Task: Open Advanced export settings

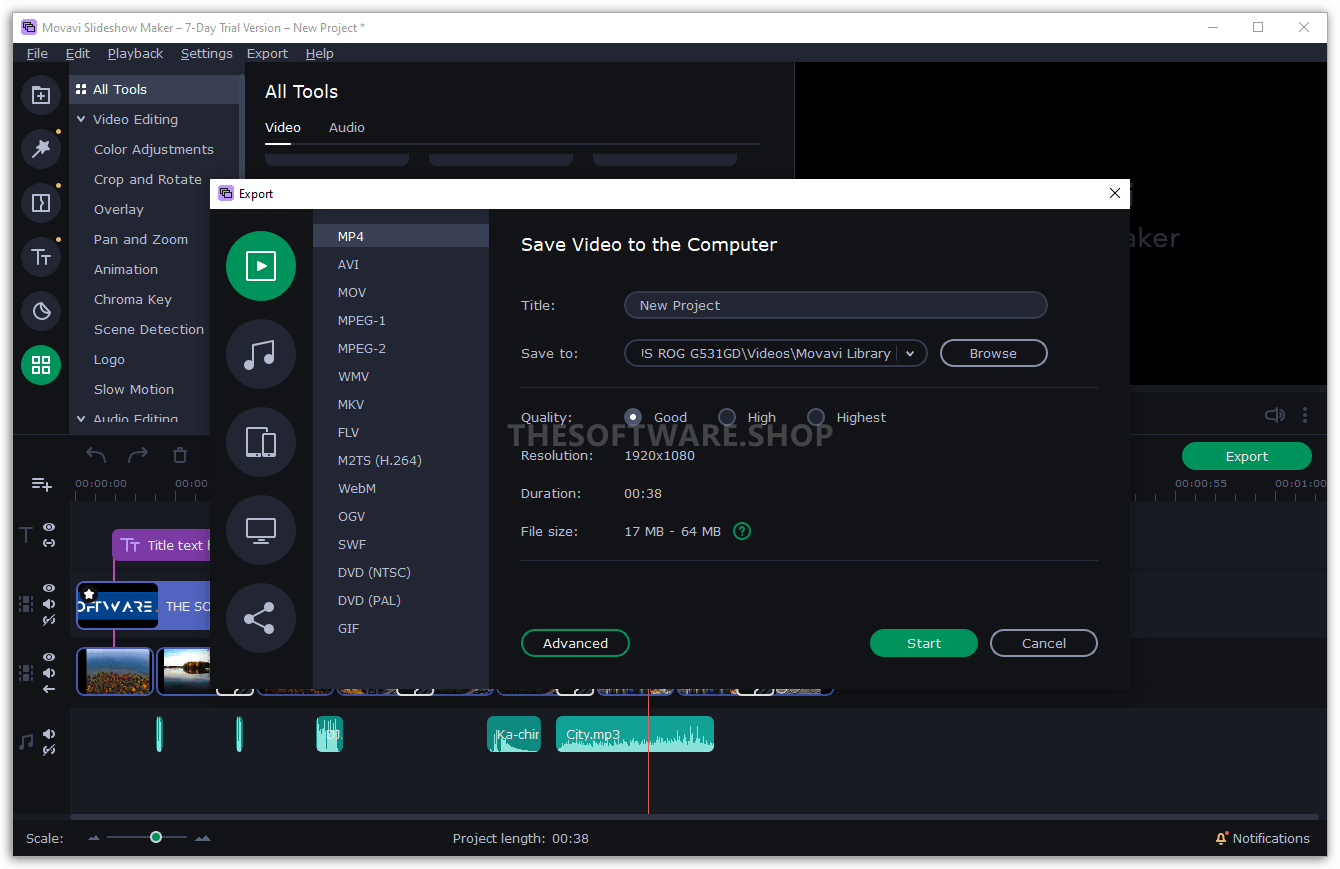Action: click(x=575, y=643)
